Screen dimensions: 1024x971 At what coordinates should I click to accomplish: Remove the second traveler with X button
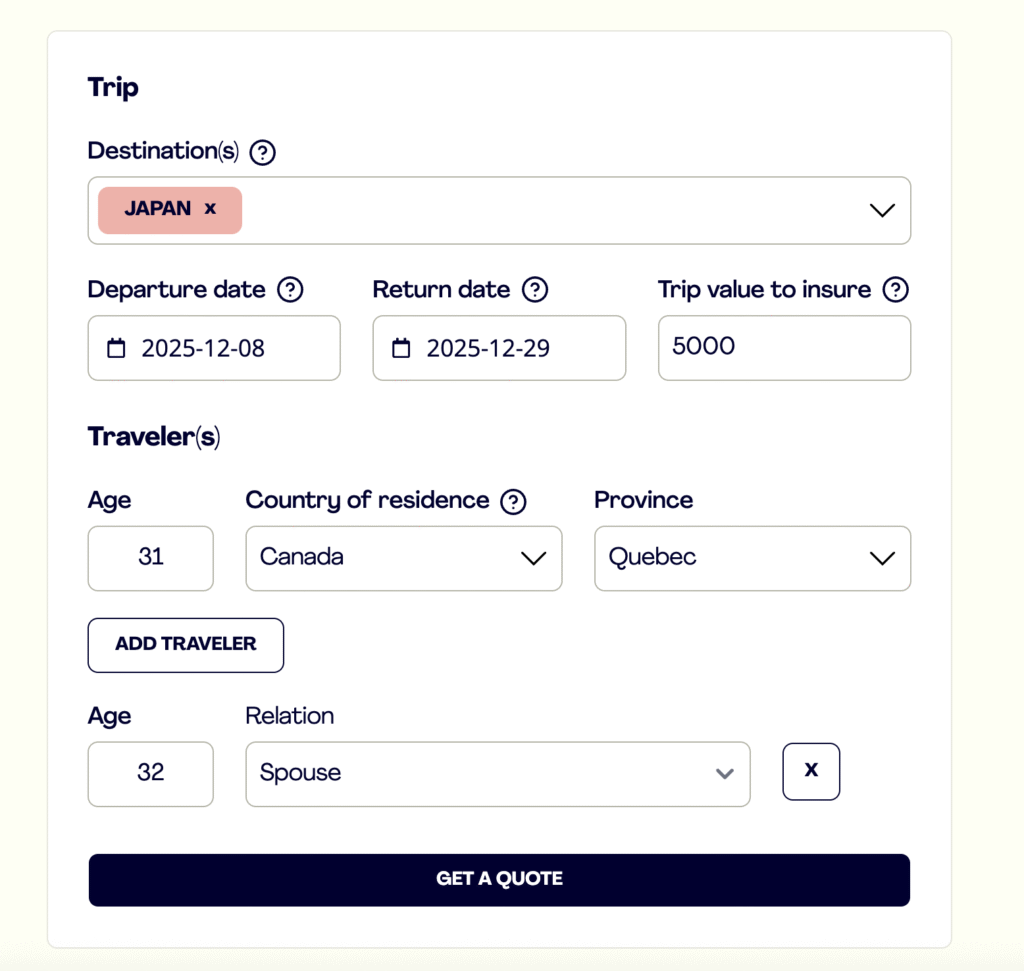coord(811,771)
